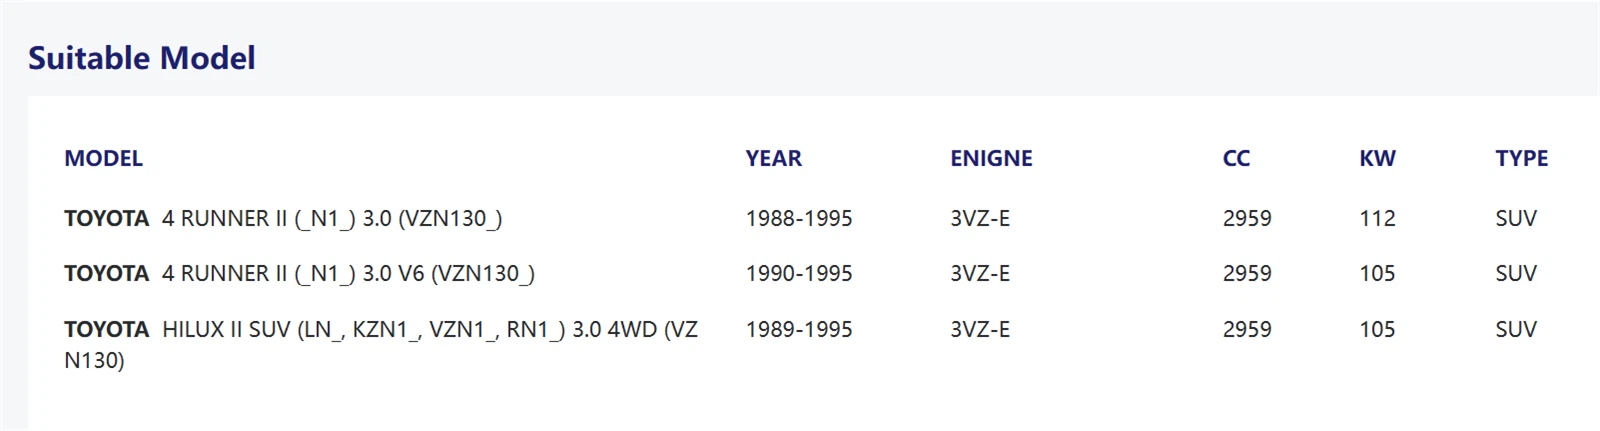The width and height of the screenshot is (1600, 431).
Task: Select the MODEL column header
Action: click(x=103, y=158)
